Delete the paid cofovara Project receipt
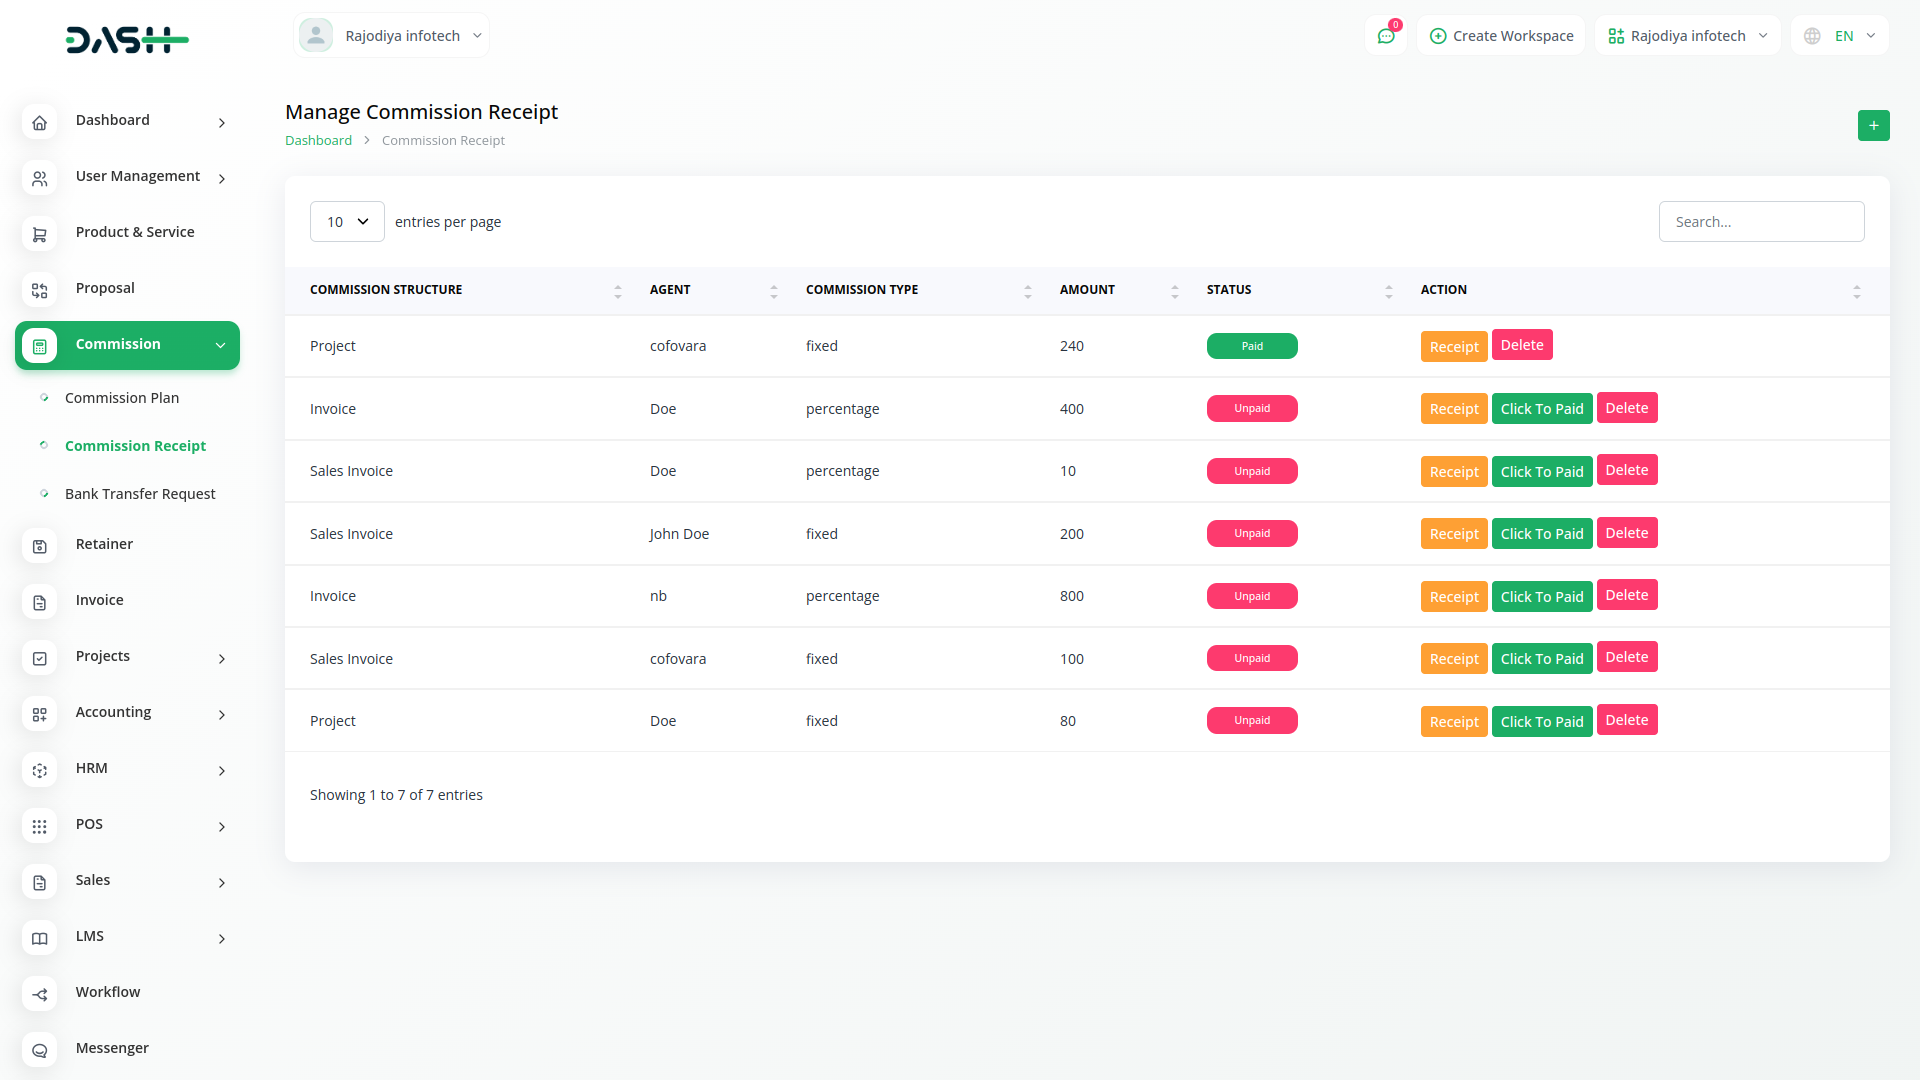 pos(1521,345)
